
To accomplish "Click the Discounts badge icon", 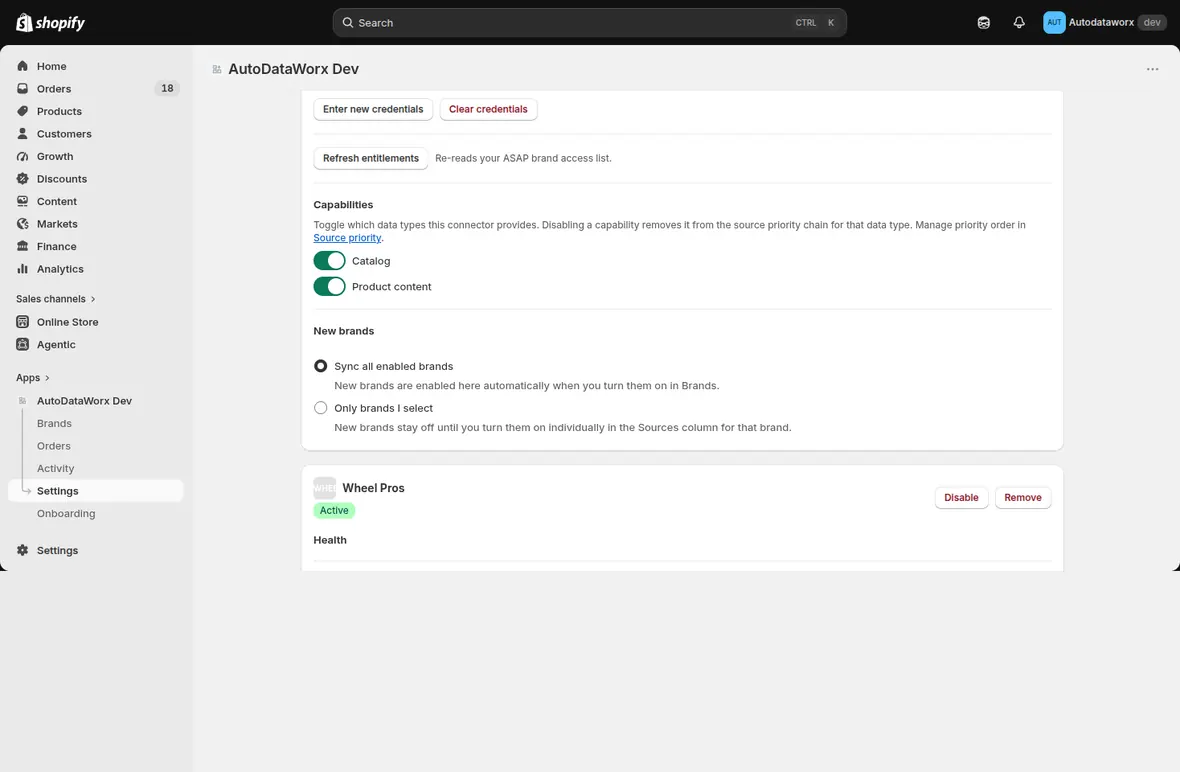I will click(23, 179).
